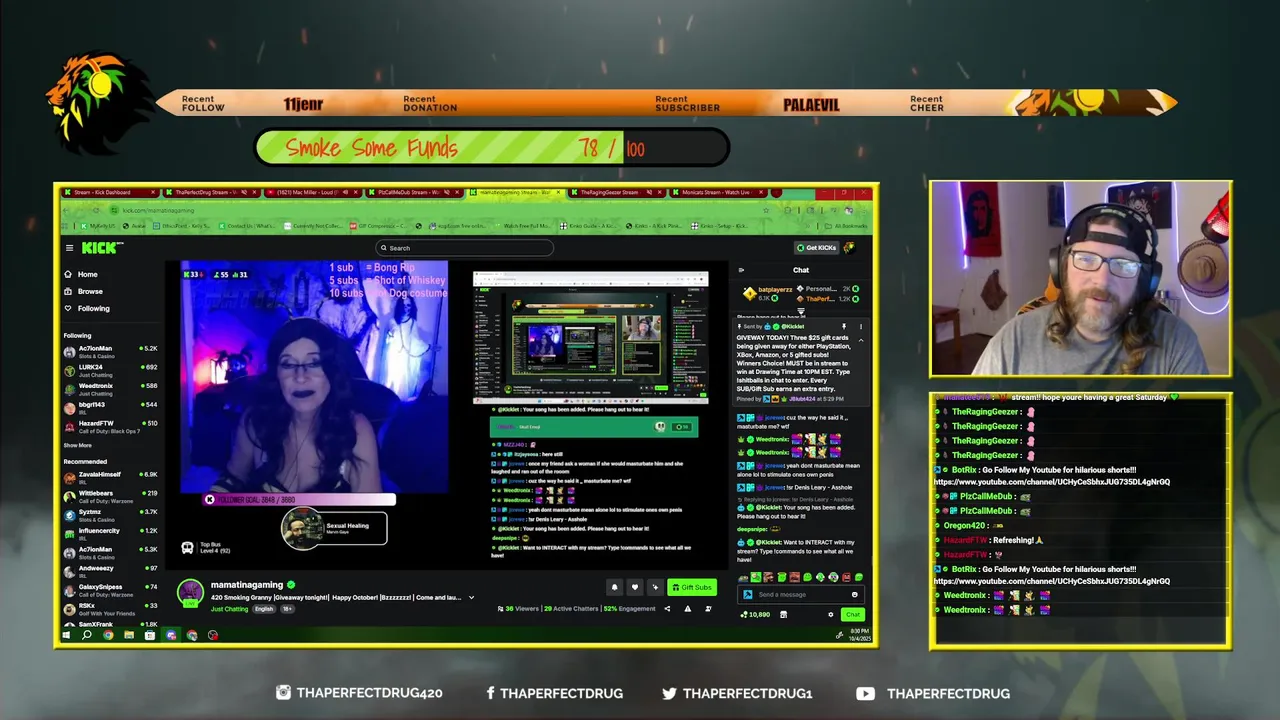Open Browse in the Kick sidebar
The height and width of the screenshot is (720, 1280).
(x=83, y=291)
